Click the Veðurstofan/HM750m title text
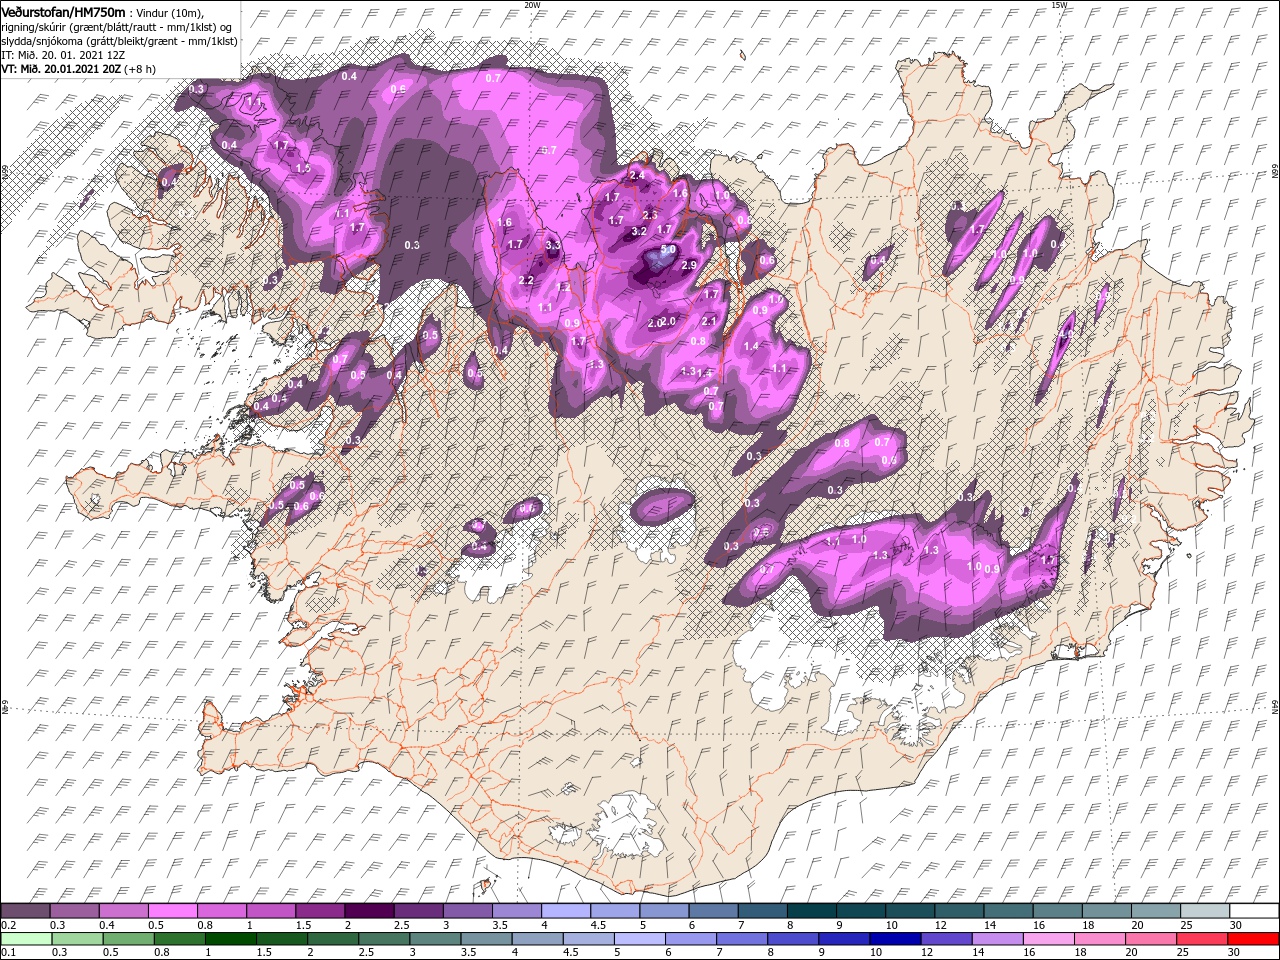Viewport: 1280px width, 960px height. tap(63, 11)
